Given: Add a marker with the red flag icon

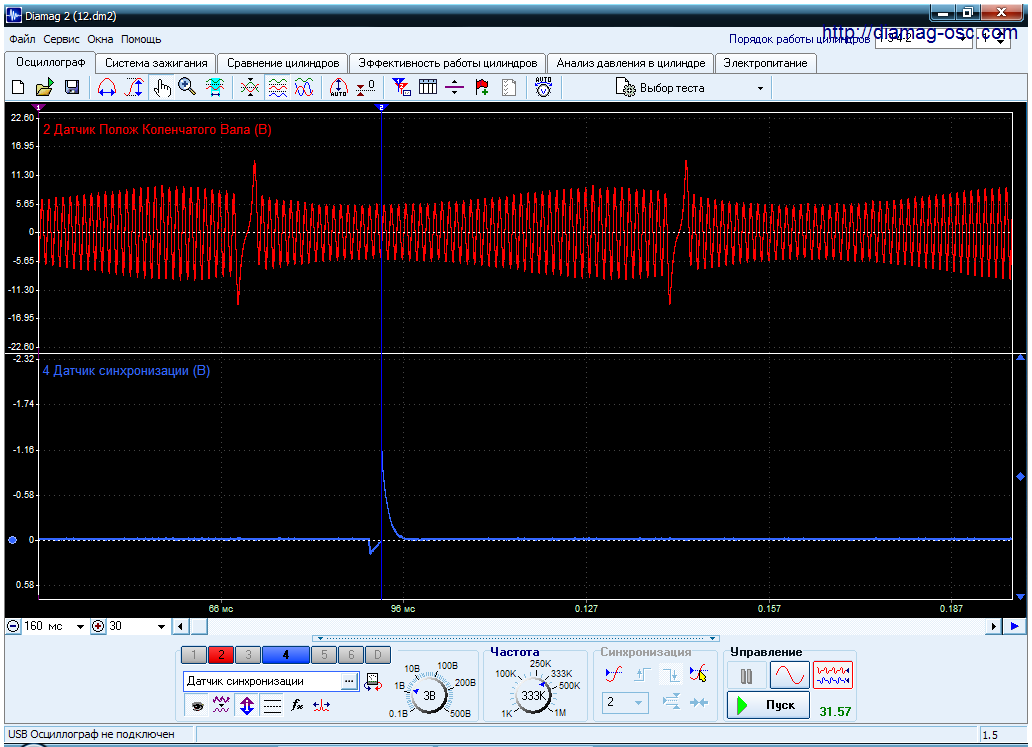Looking at the screenshot, I should pyautogui.click(x=482, y=88).
